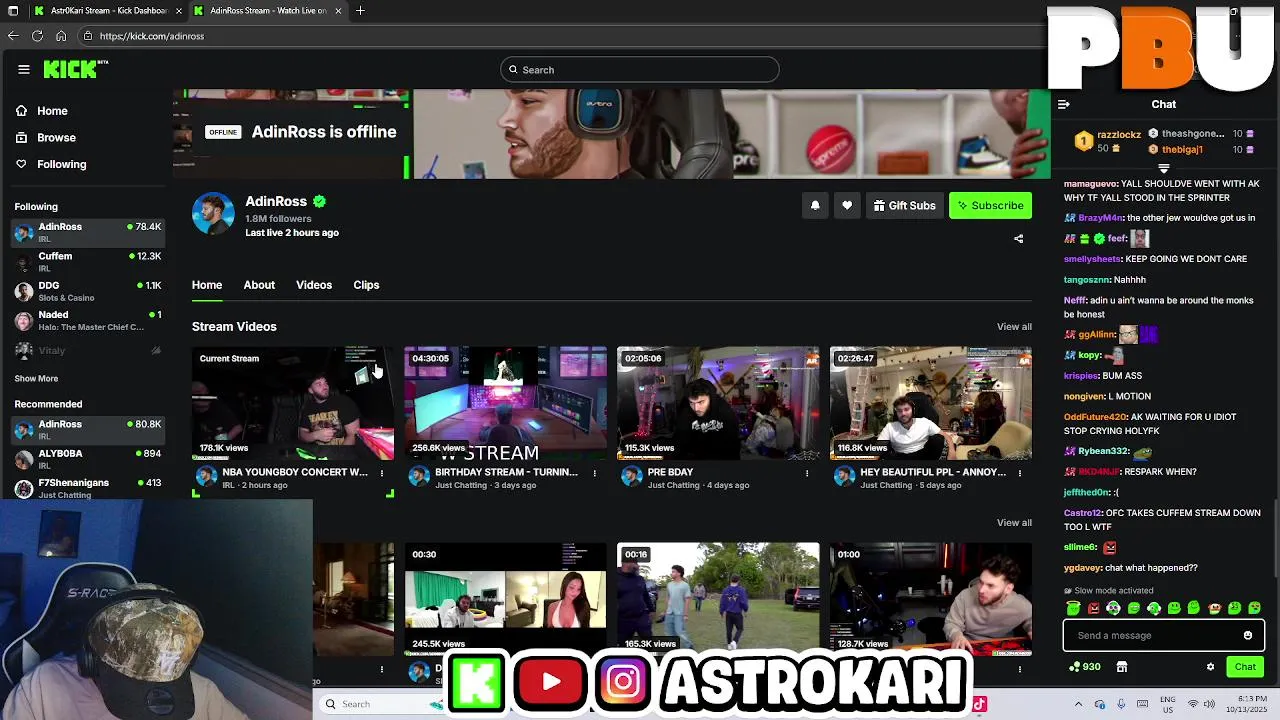The height and width of the screenshot is (720, 1280).
Task: Open options menu for PRE BDAY video
Action: (807, 473)
